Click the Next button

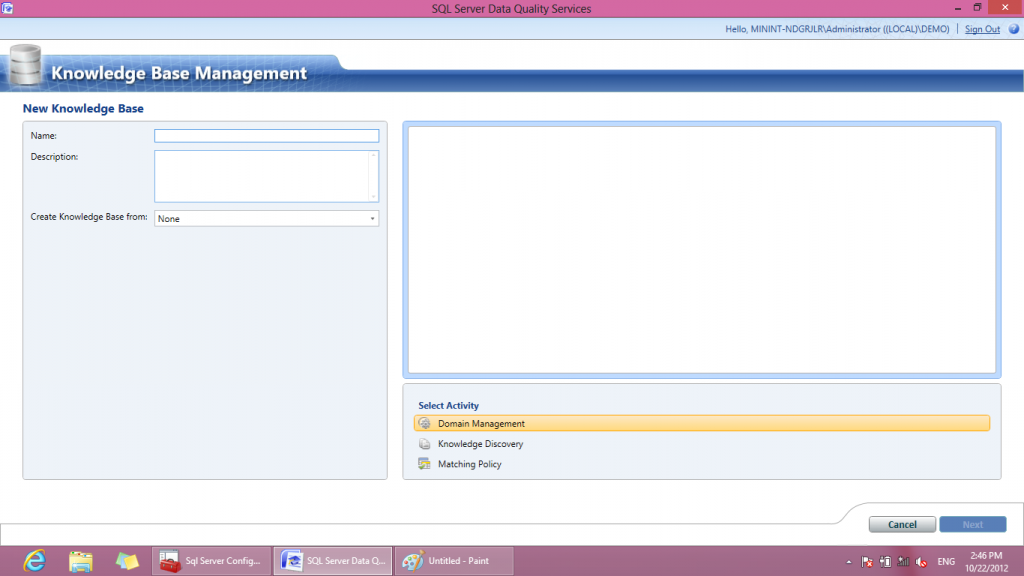pyautogui.click(x=972, y=524)
